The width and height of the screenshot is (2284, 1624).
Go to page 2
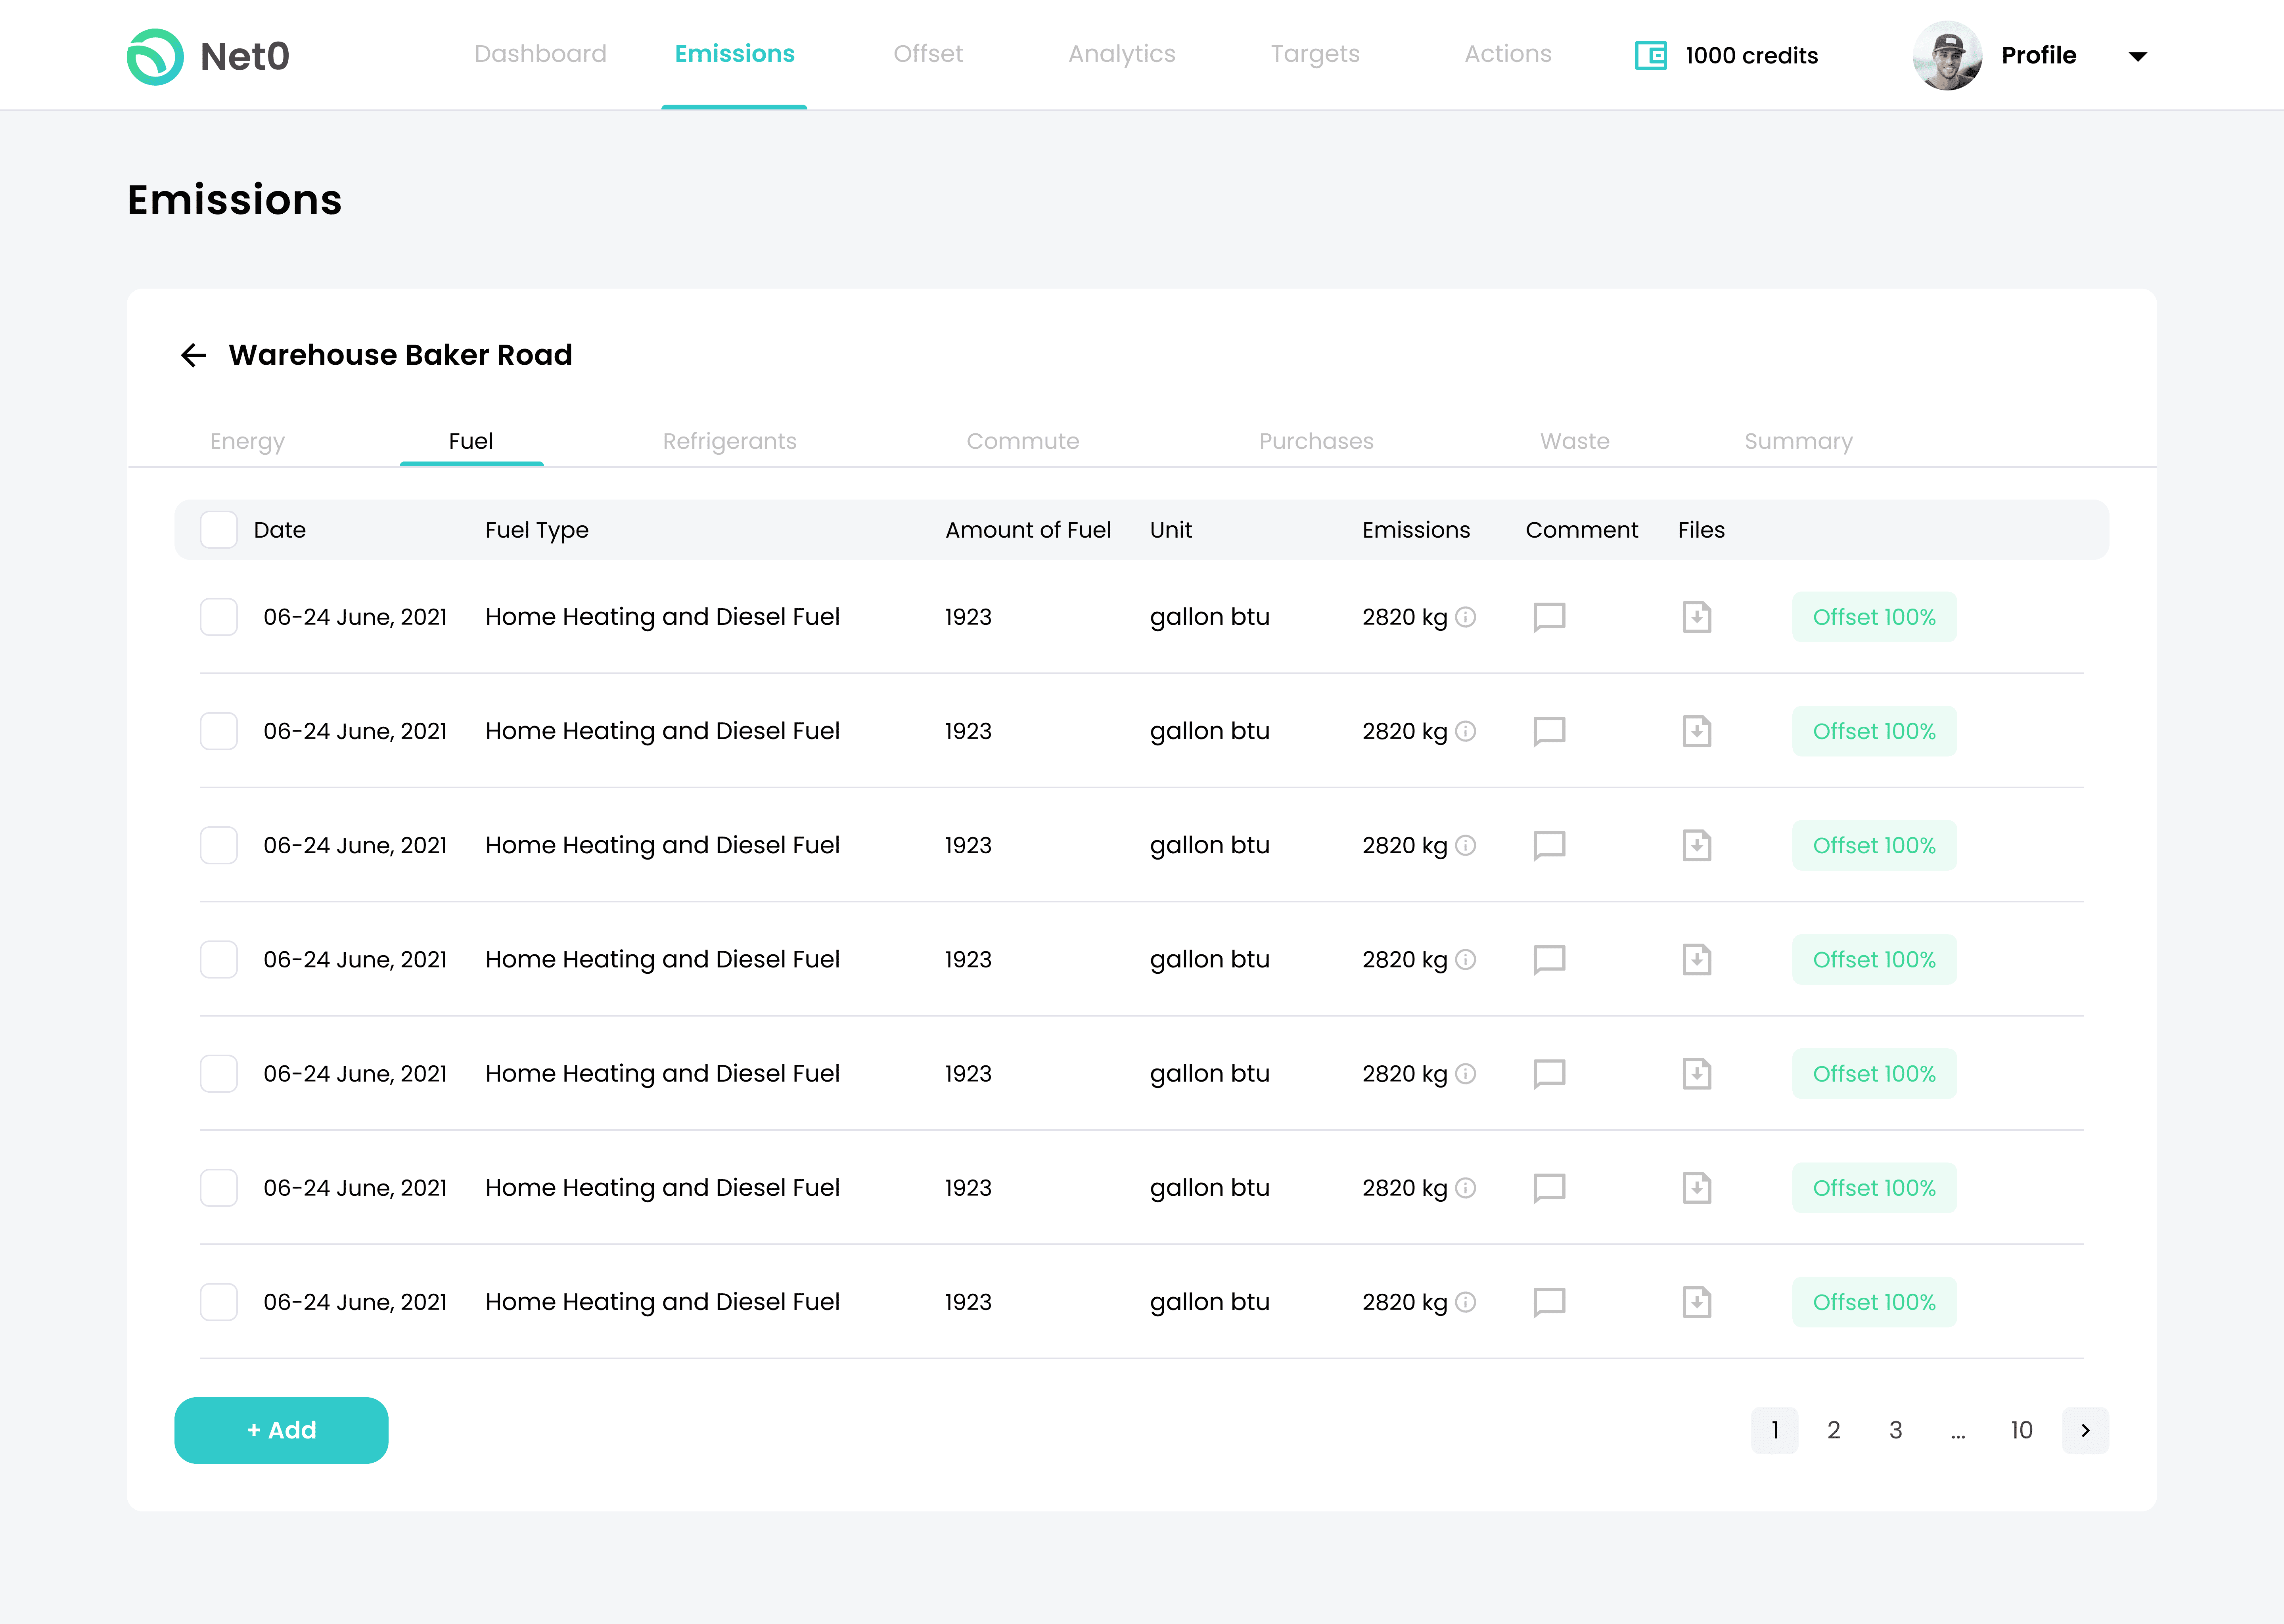(x=1834, y=1430)
